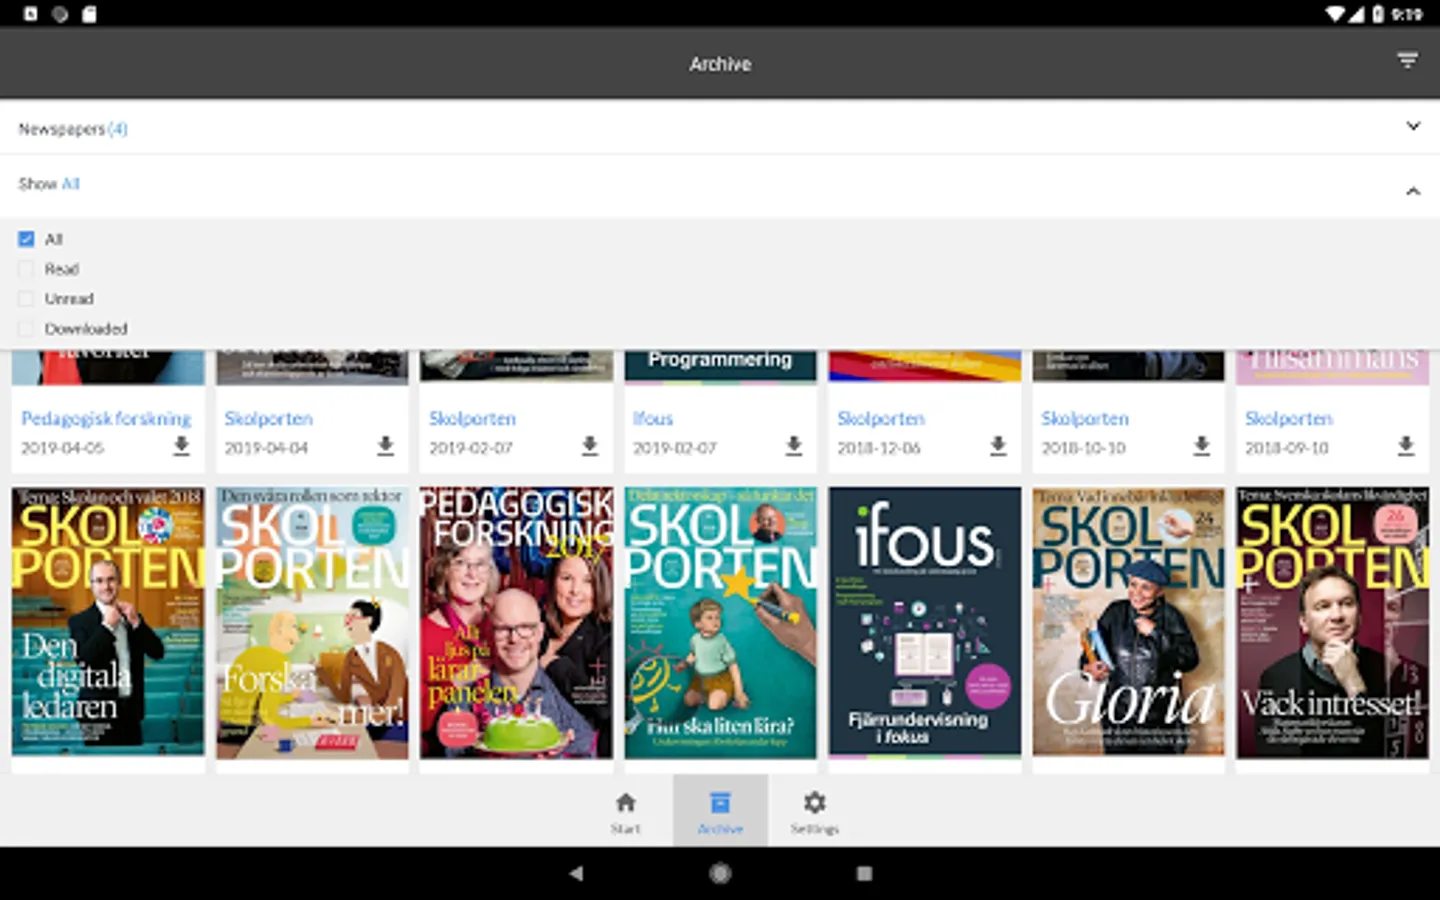Image resolution: width=1440 pixels, height=900 pixels.
Task: Download Skolporten 2018-10-10 issue
Action: 1201,445
